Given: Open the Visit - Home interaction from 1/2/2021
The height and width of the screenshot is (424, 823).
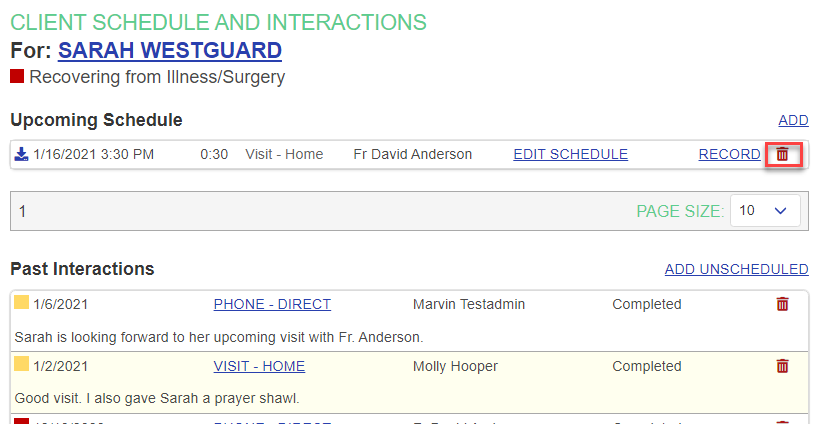Looking at the screenshot, I should [x=259, y=366].
